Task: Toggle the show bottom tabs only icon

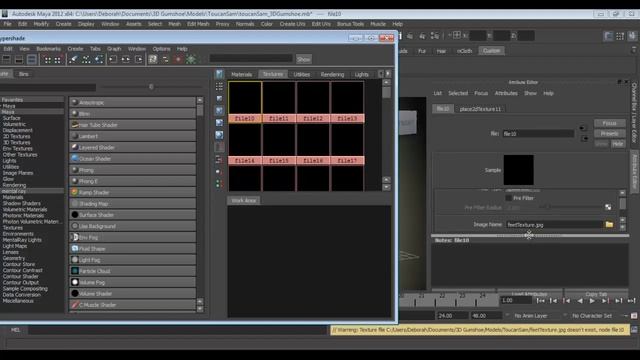Action: click(x=19, y=60)
